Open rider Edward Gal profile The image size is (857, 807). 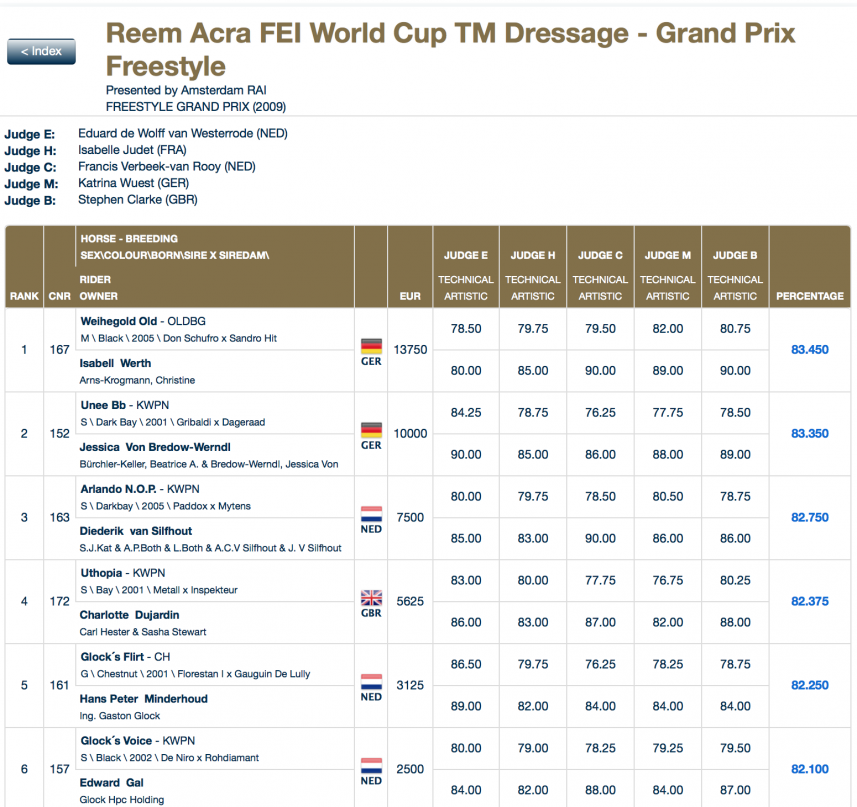[x=112, y=783]
